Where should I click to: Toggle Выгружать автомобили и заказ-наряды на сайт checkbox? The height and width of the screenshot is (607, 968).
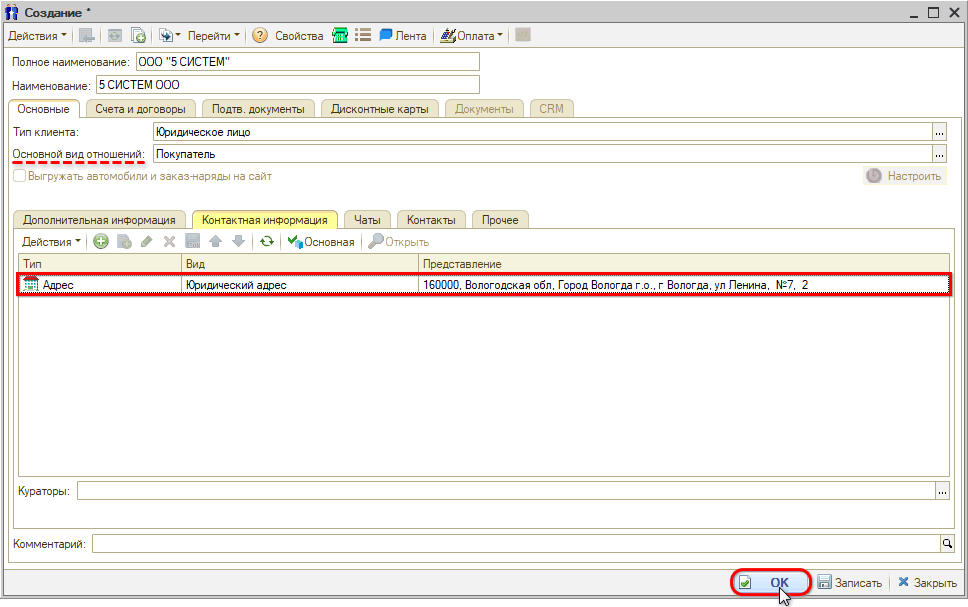click(20, 176)
